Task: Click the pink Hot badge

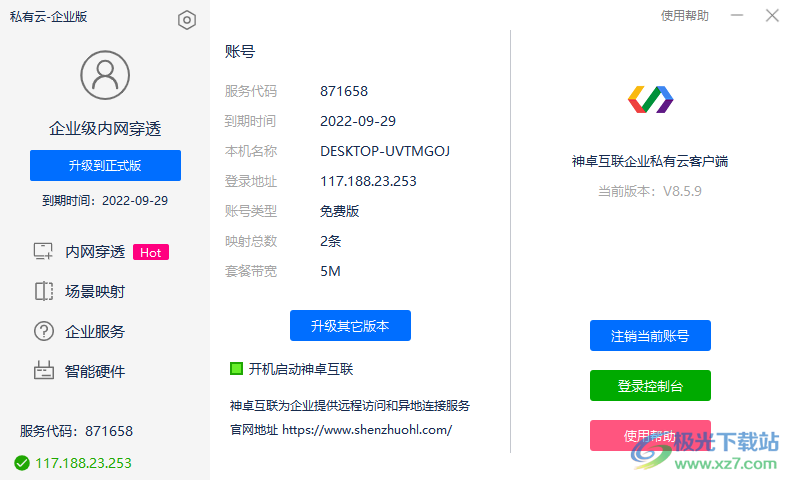Action: tap(151, 252)
